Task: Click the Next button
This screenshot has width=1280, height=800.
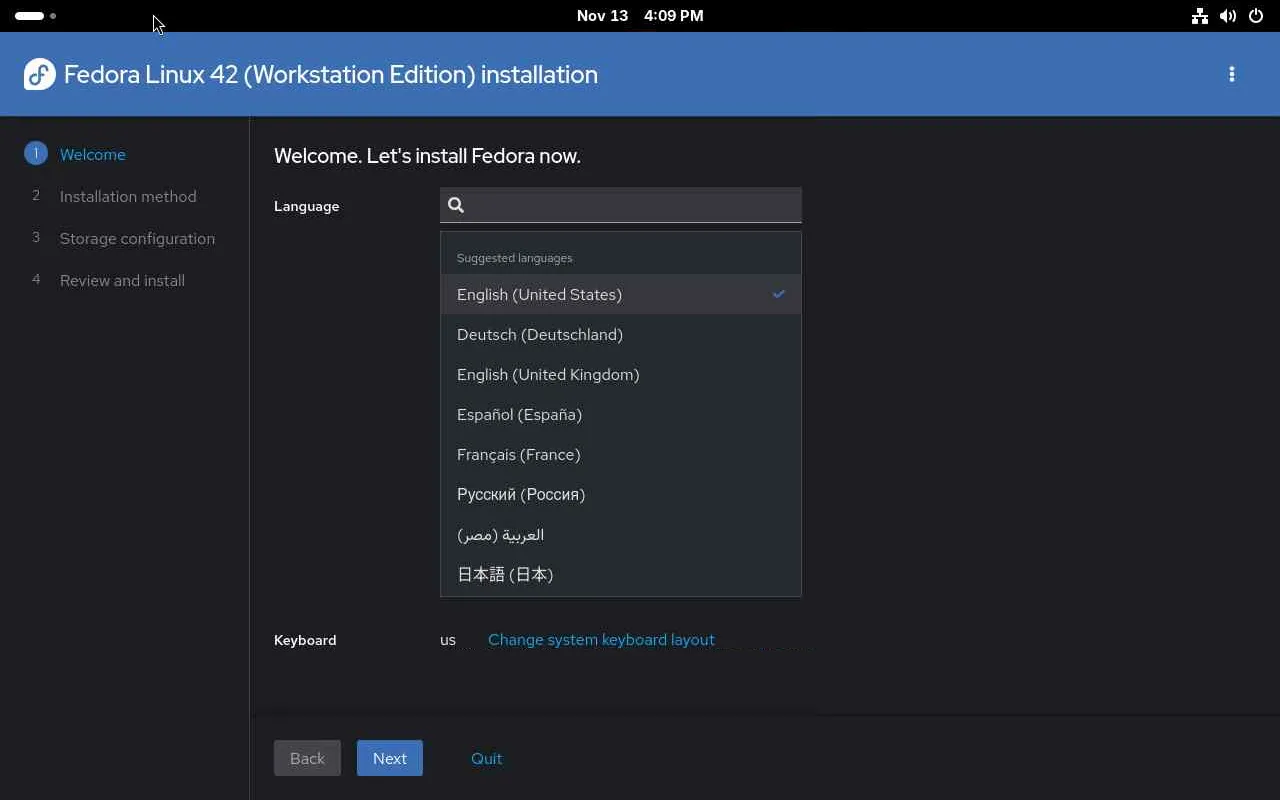Action: tap(390, 758)
